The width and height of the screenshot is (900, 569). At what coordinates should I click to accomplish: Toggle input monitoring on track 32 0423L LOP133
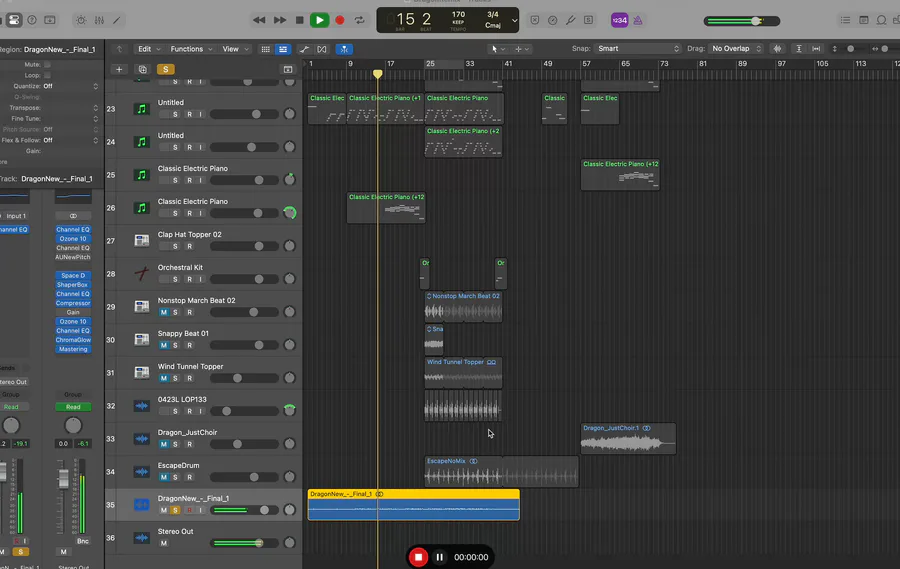(200, 411)
